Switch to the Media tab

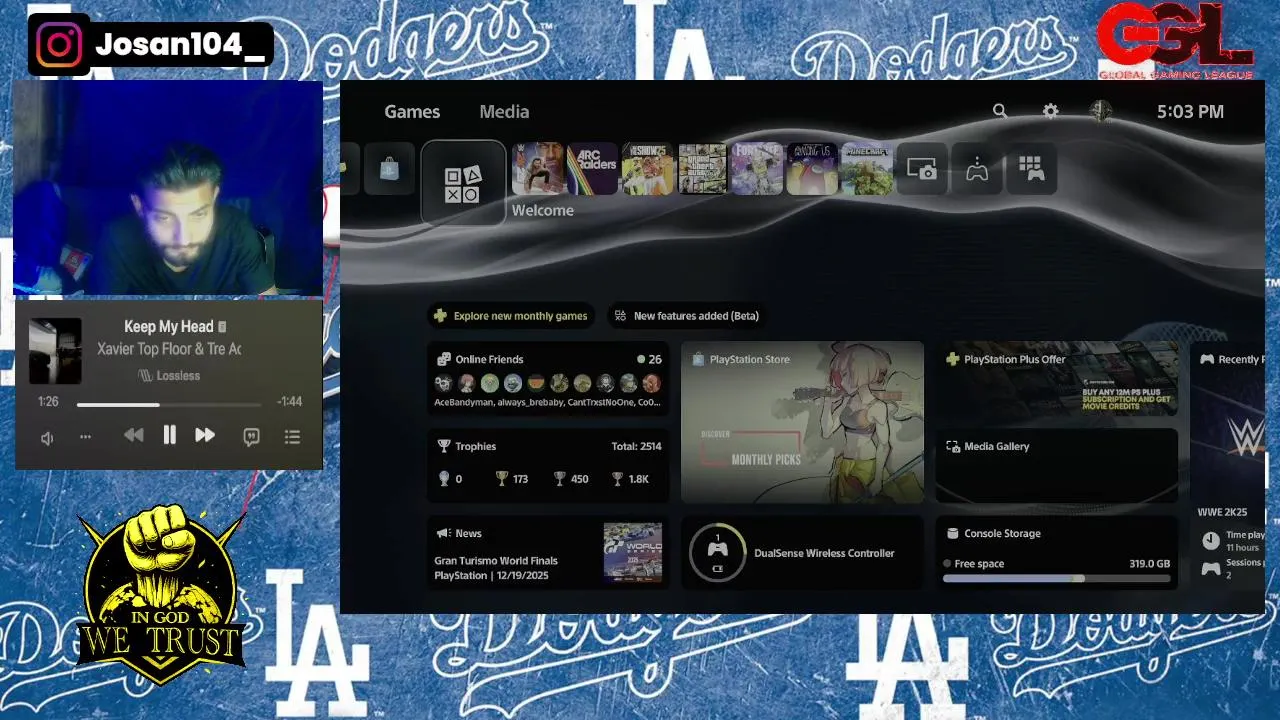(x=504, y=112)
